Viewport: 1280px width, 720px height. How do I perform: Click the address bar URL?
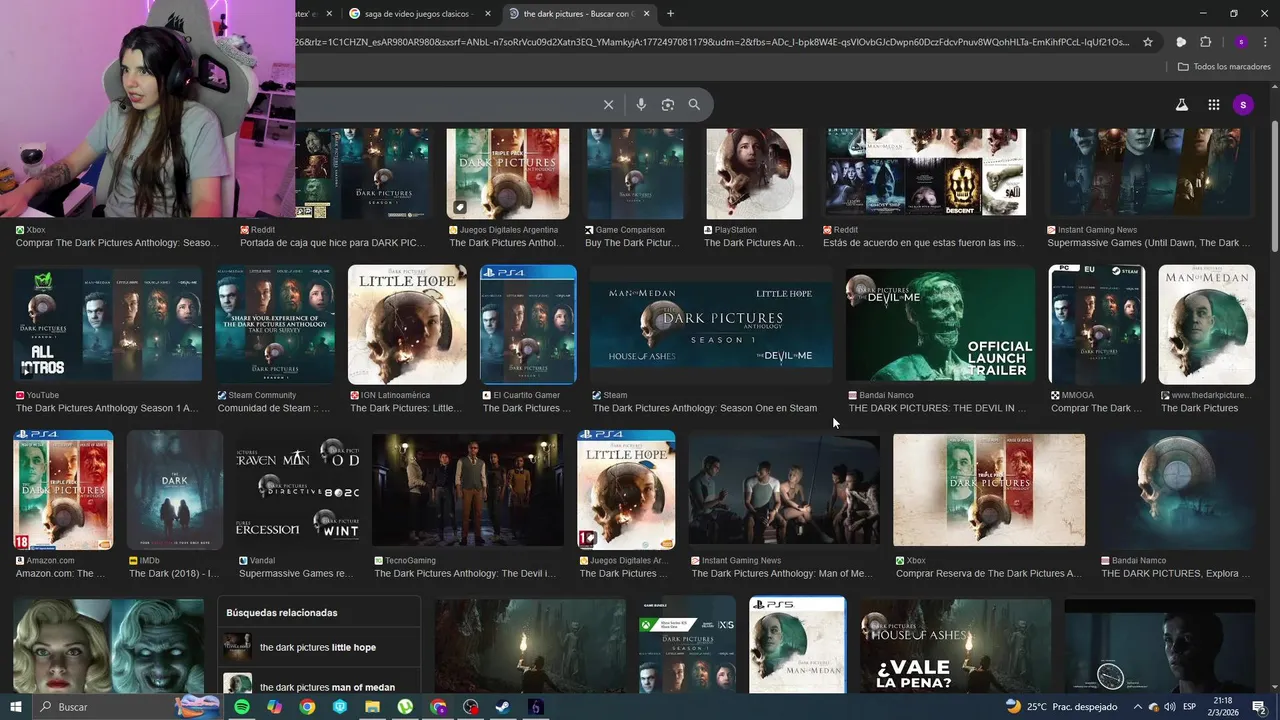(712, 42)
